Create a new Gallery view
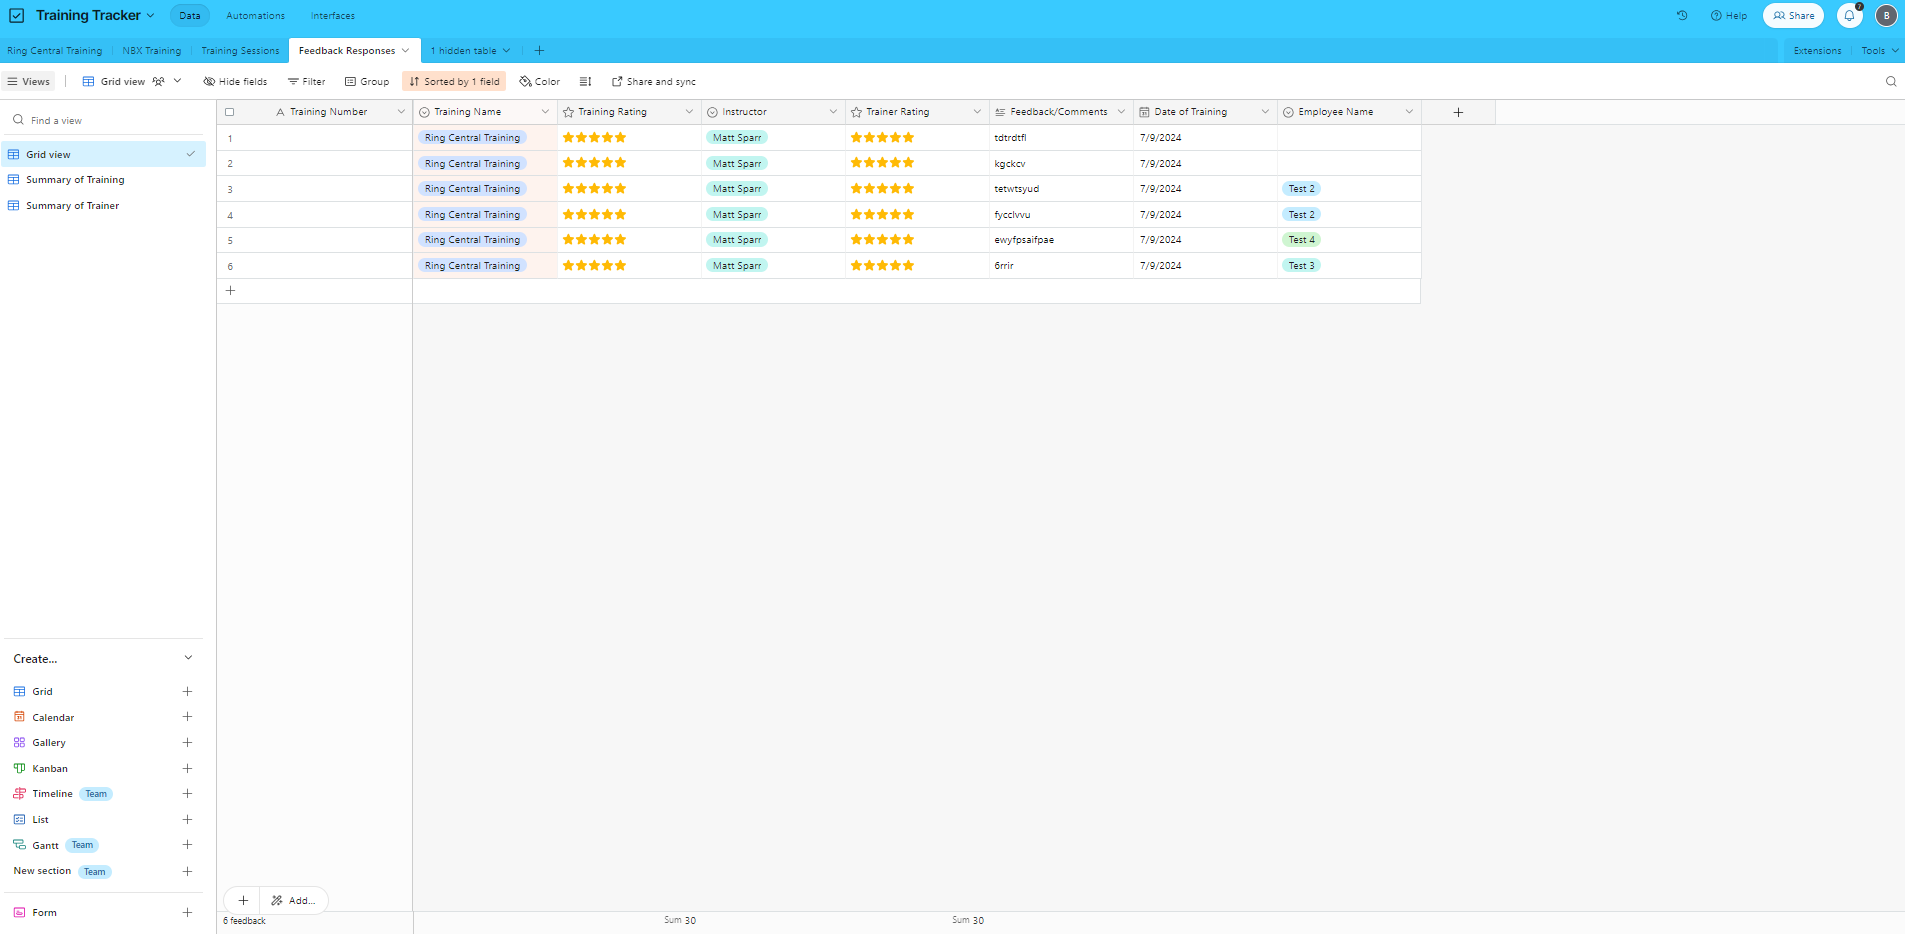 click(x=187, y=743)
